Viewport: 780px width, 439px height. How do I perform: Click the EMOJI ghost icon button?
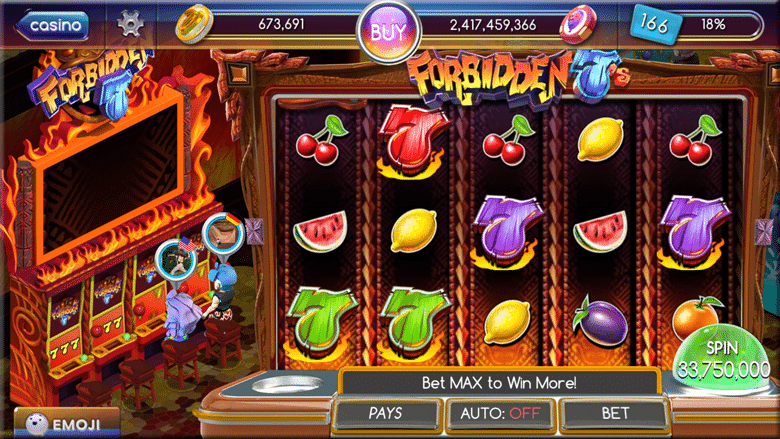[x=66, y=423]
